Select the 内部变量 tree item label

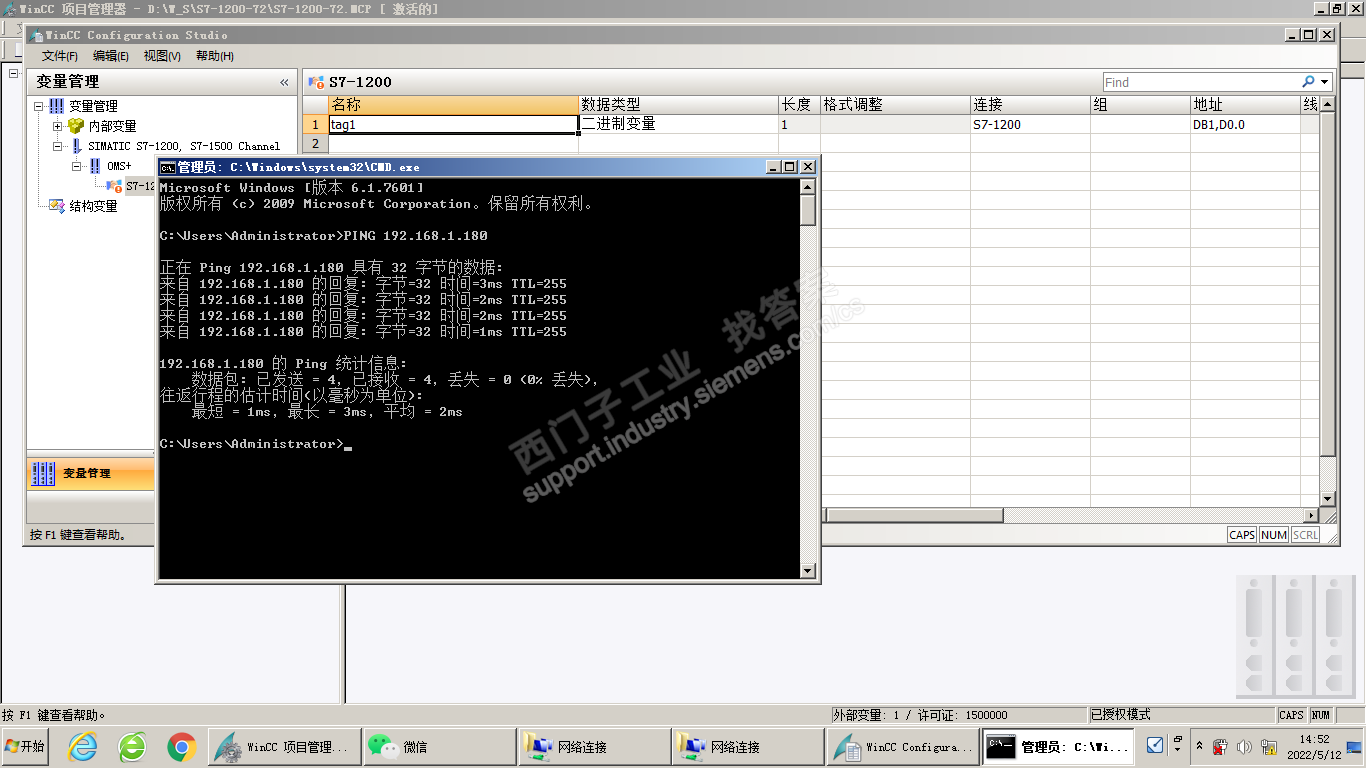112,126
